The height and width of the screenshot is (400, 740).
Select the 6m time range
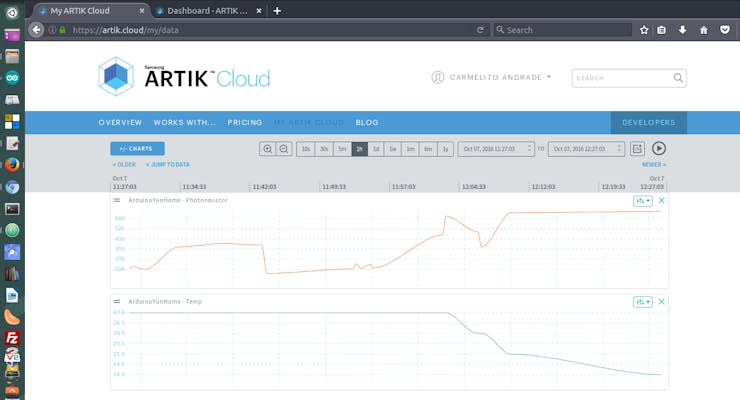pyautogui.click(x=428, y=149)
